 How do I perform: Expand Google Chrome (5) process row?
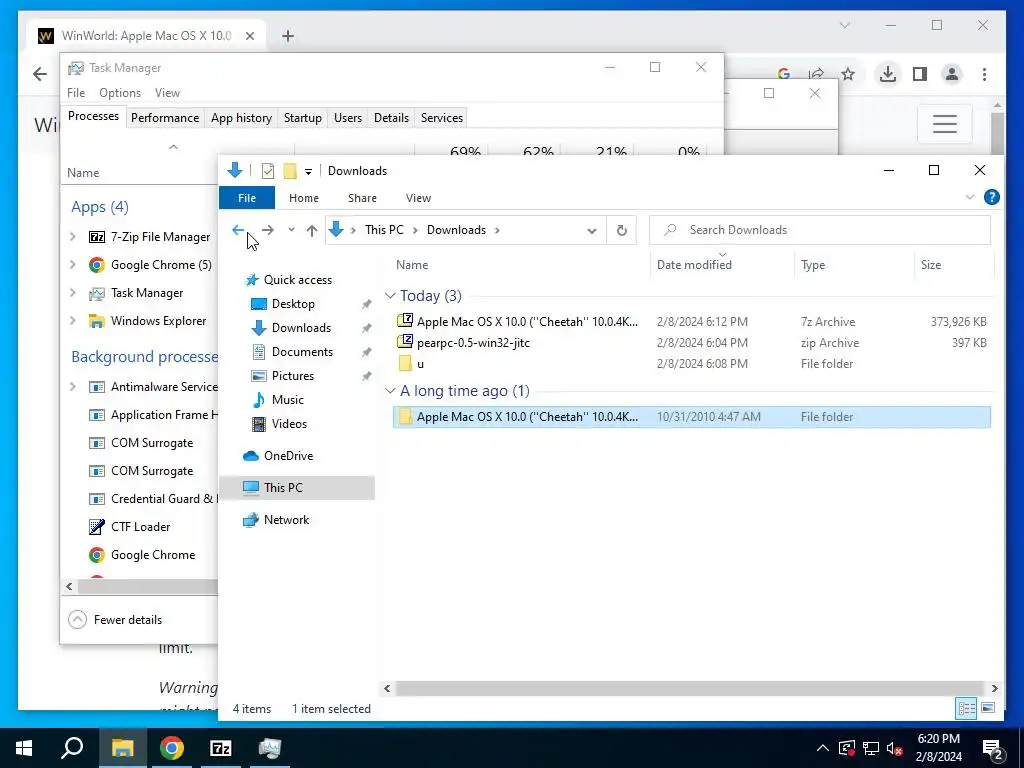pyautogui.click(x=72, y=265)
